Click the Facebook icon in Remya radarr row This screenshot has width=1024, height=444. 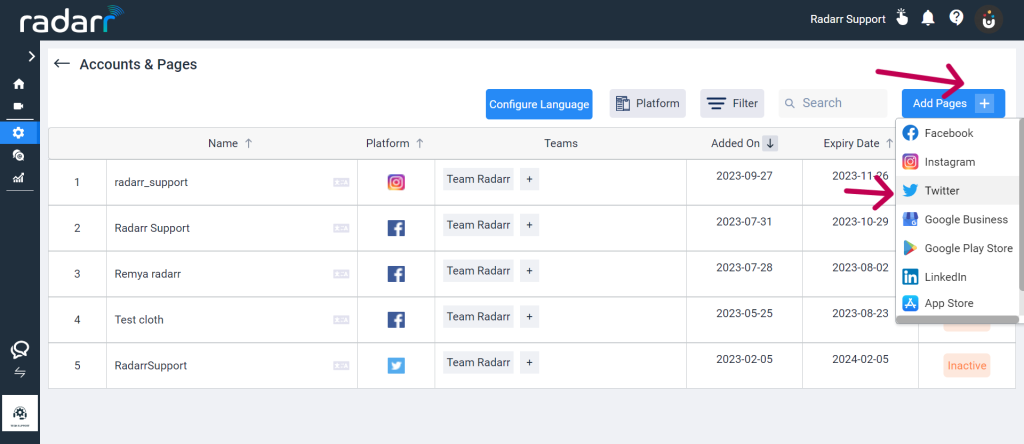[396, 274]
